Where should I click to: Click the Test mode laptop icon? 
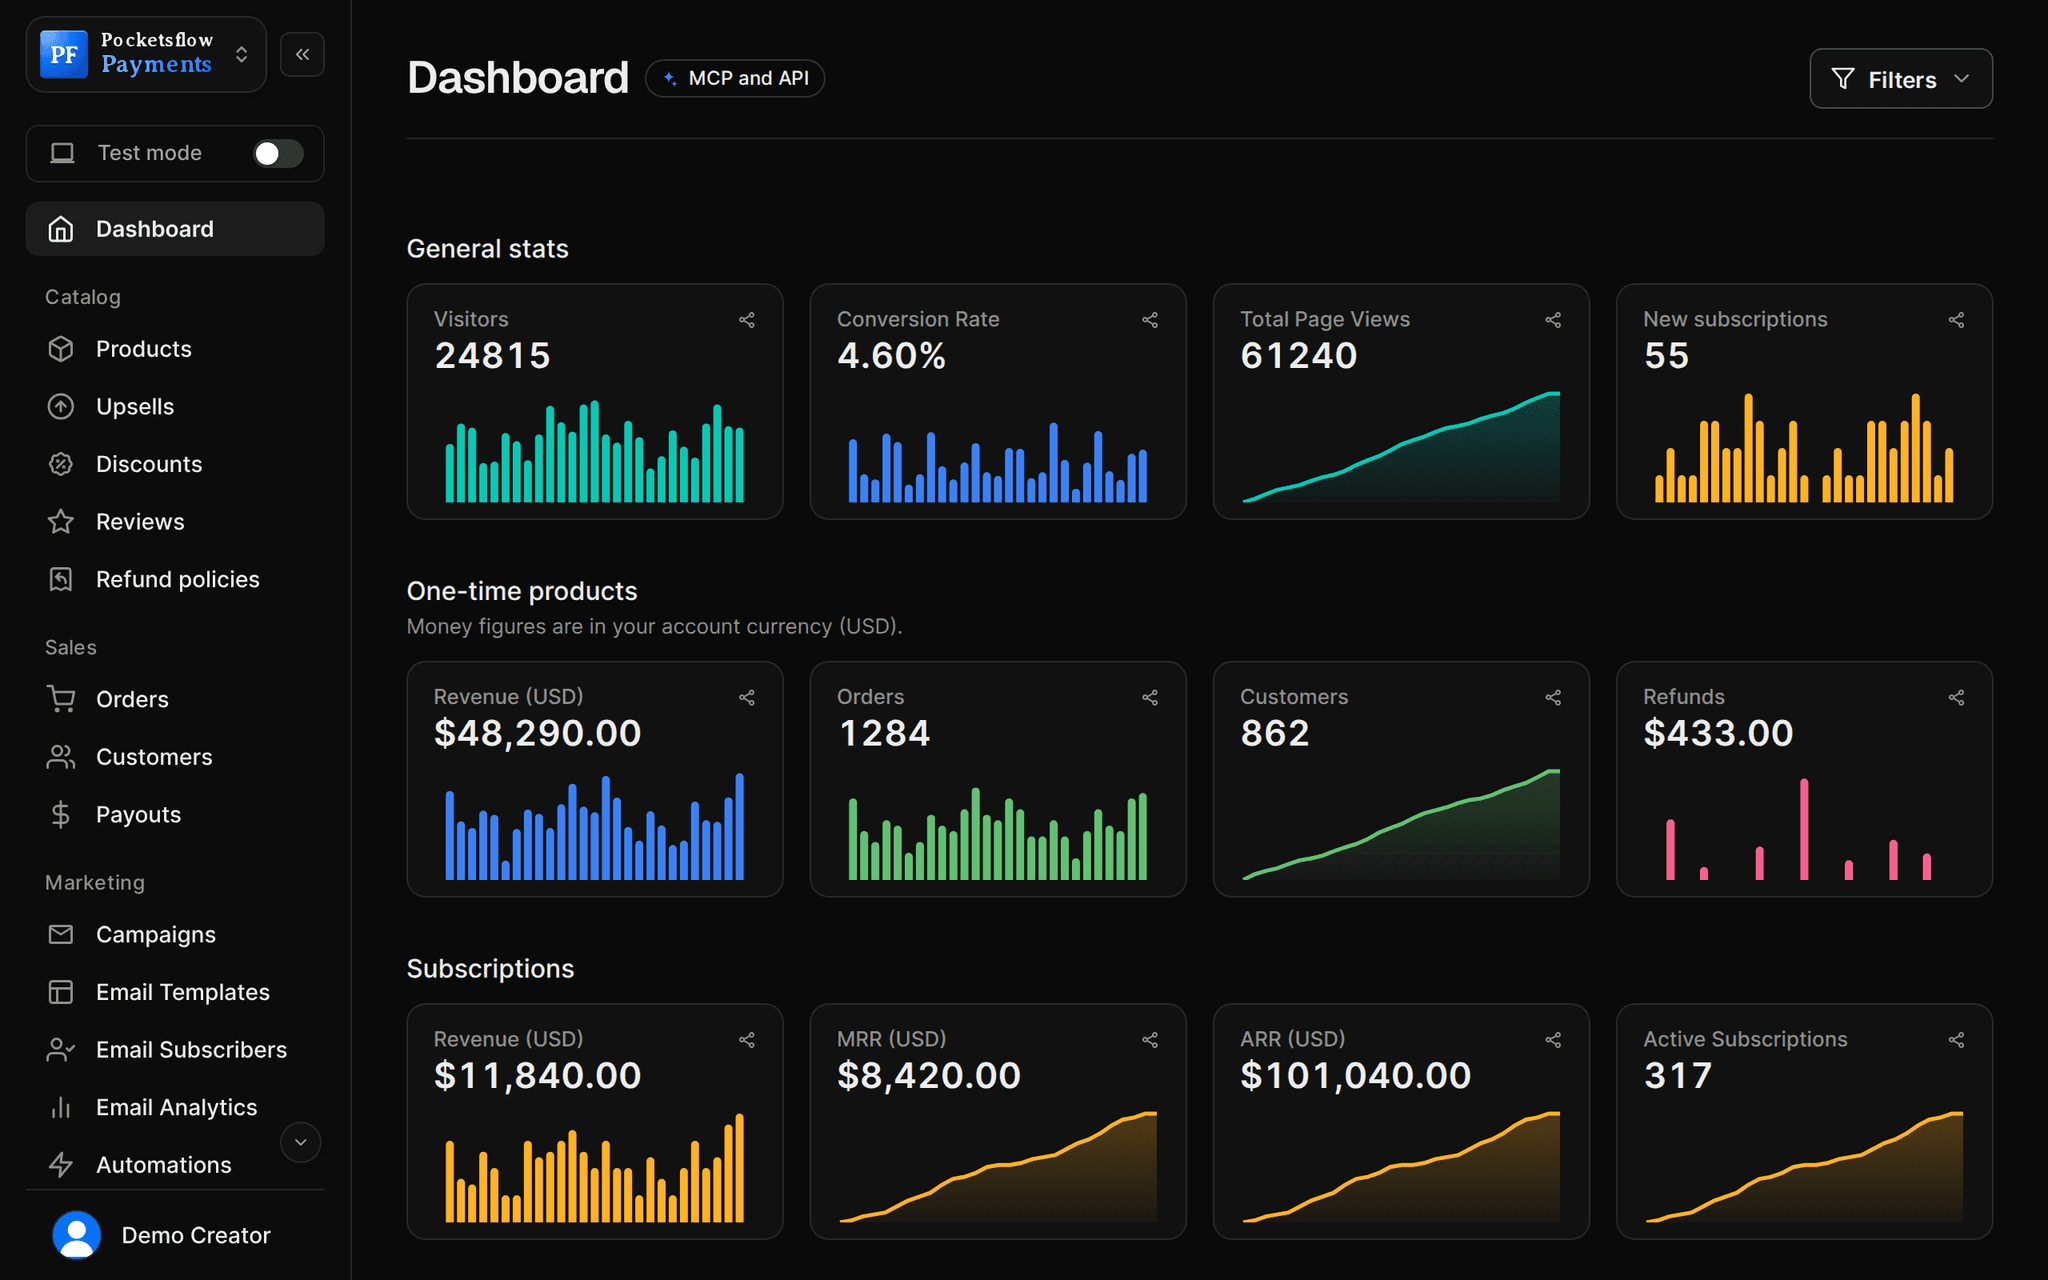[x=63, y=153]
